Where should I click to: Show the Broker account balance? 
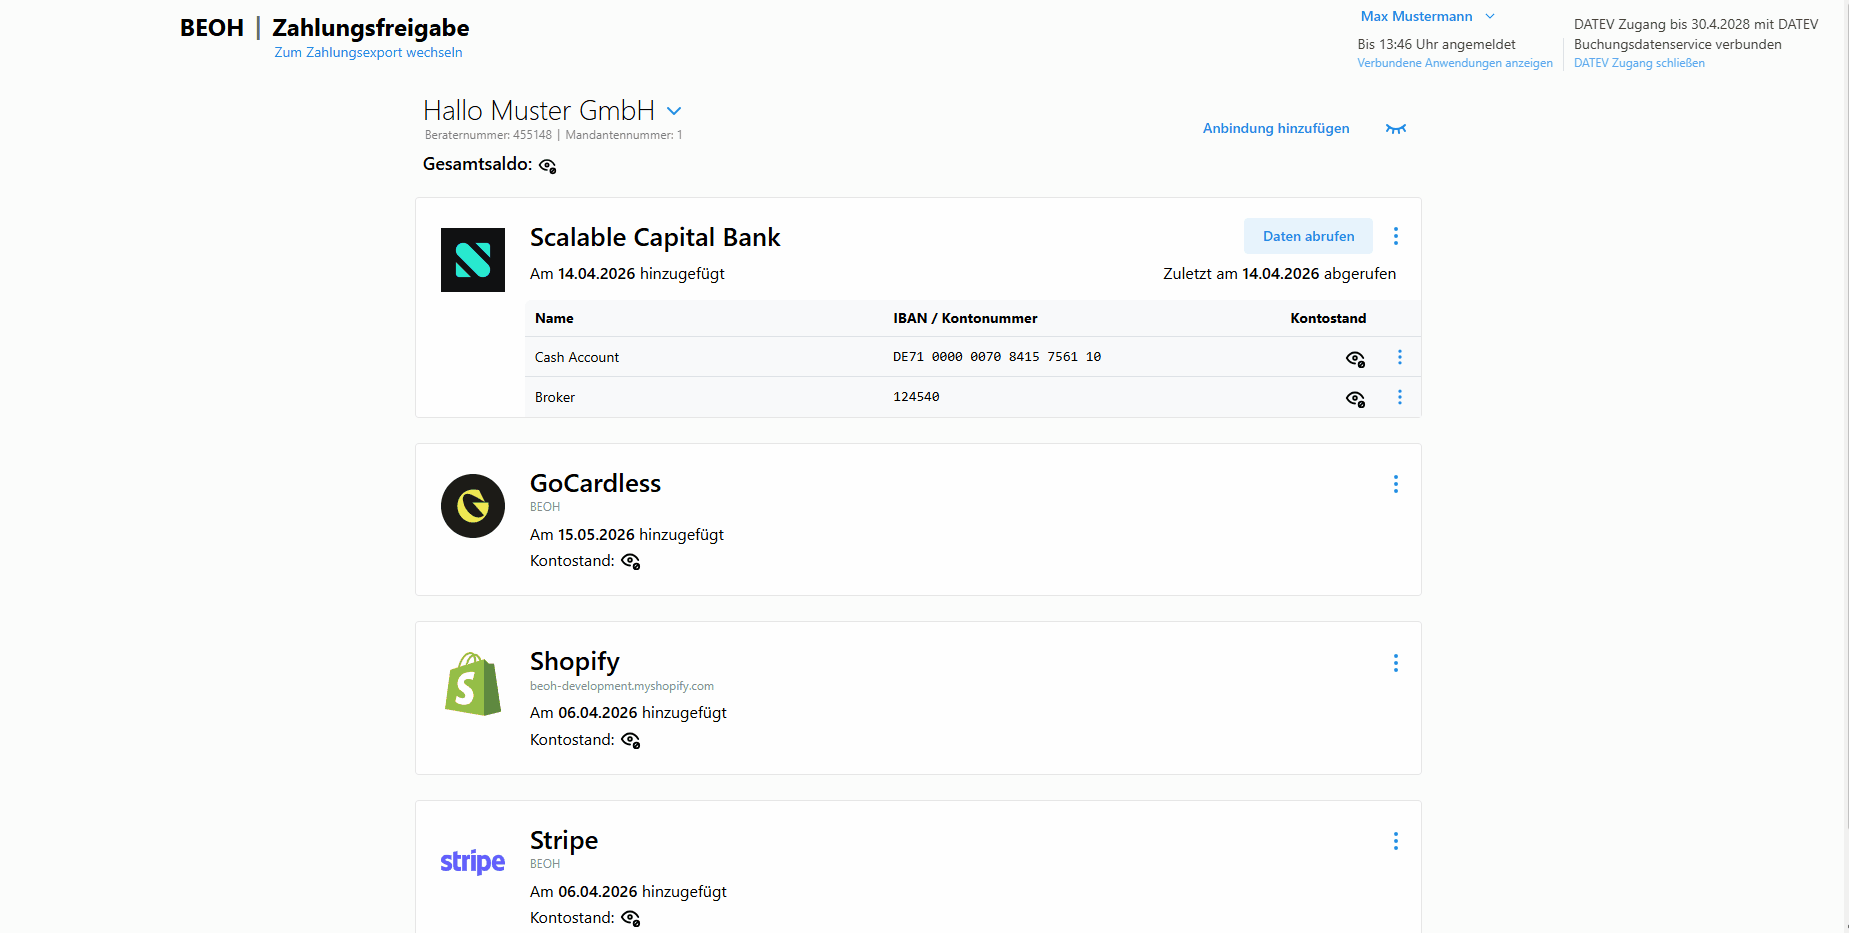1355,399
